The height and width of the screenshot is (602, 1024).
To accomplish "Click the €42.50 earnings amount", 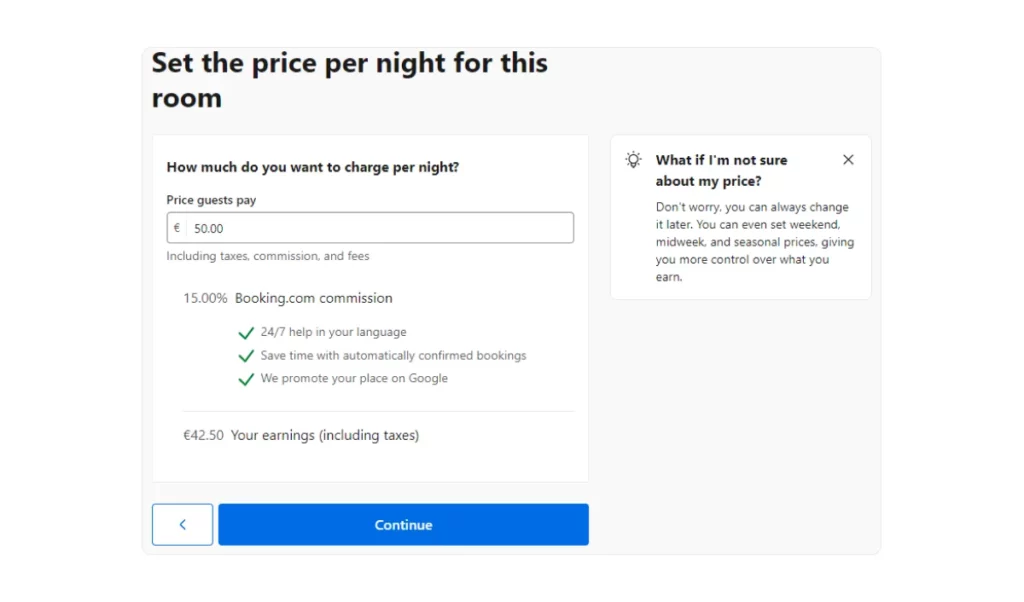I will (x=203, y=436).
